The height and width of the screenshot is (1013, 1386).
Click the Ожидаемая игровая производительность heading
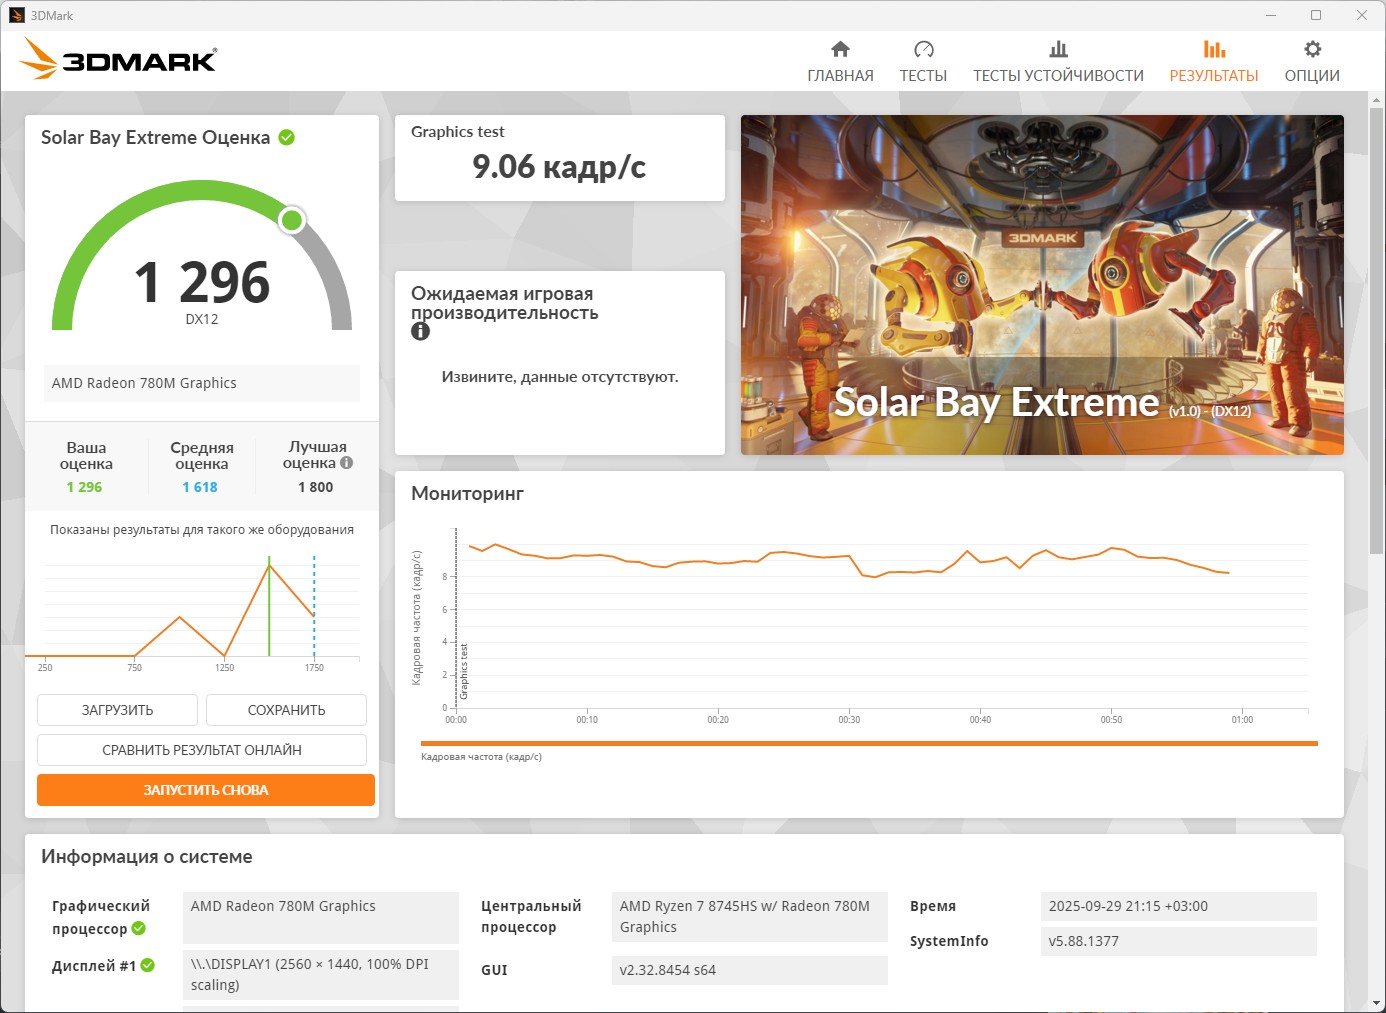(x=505, y=303)
